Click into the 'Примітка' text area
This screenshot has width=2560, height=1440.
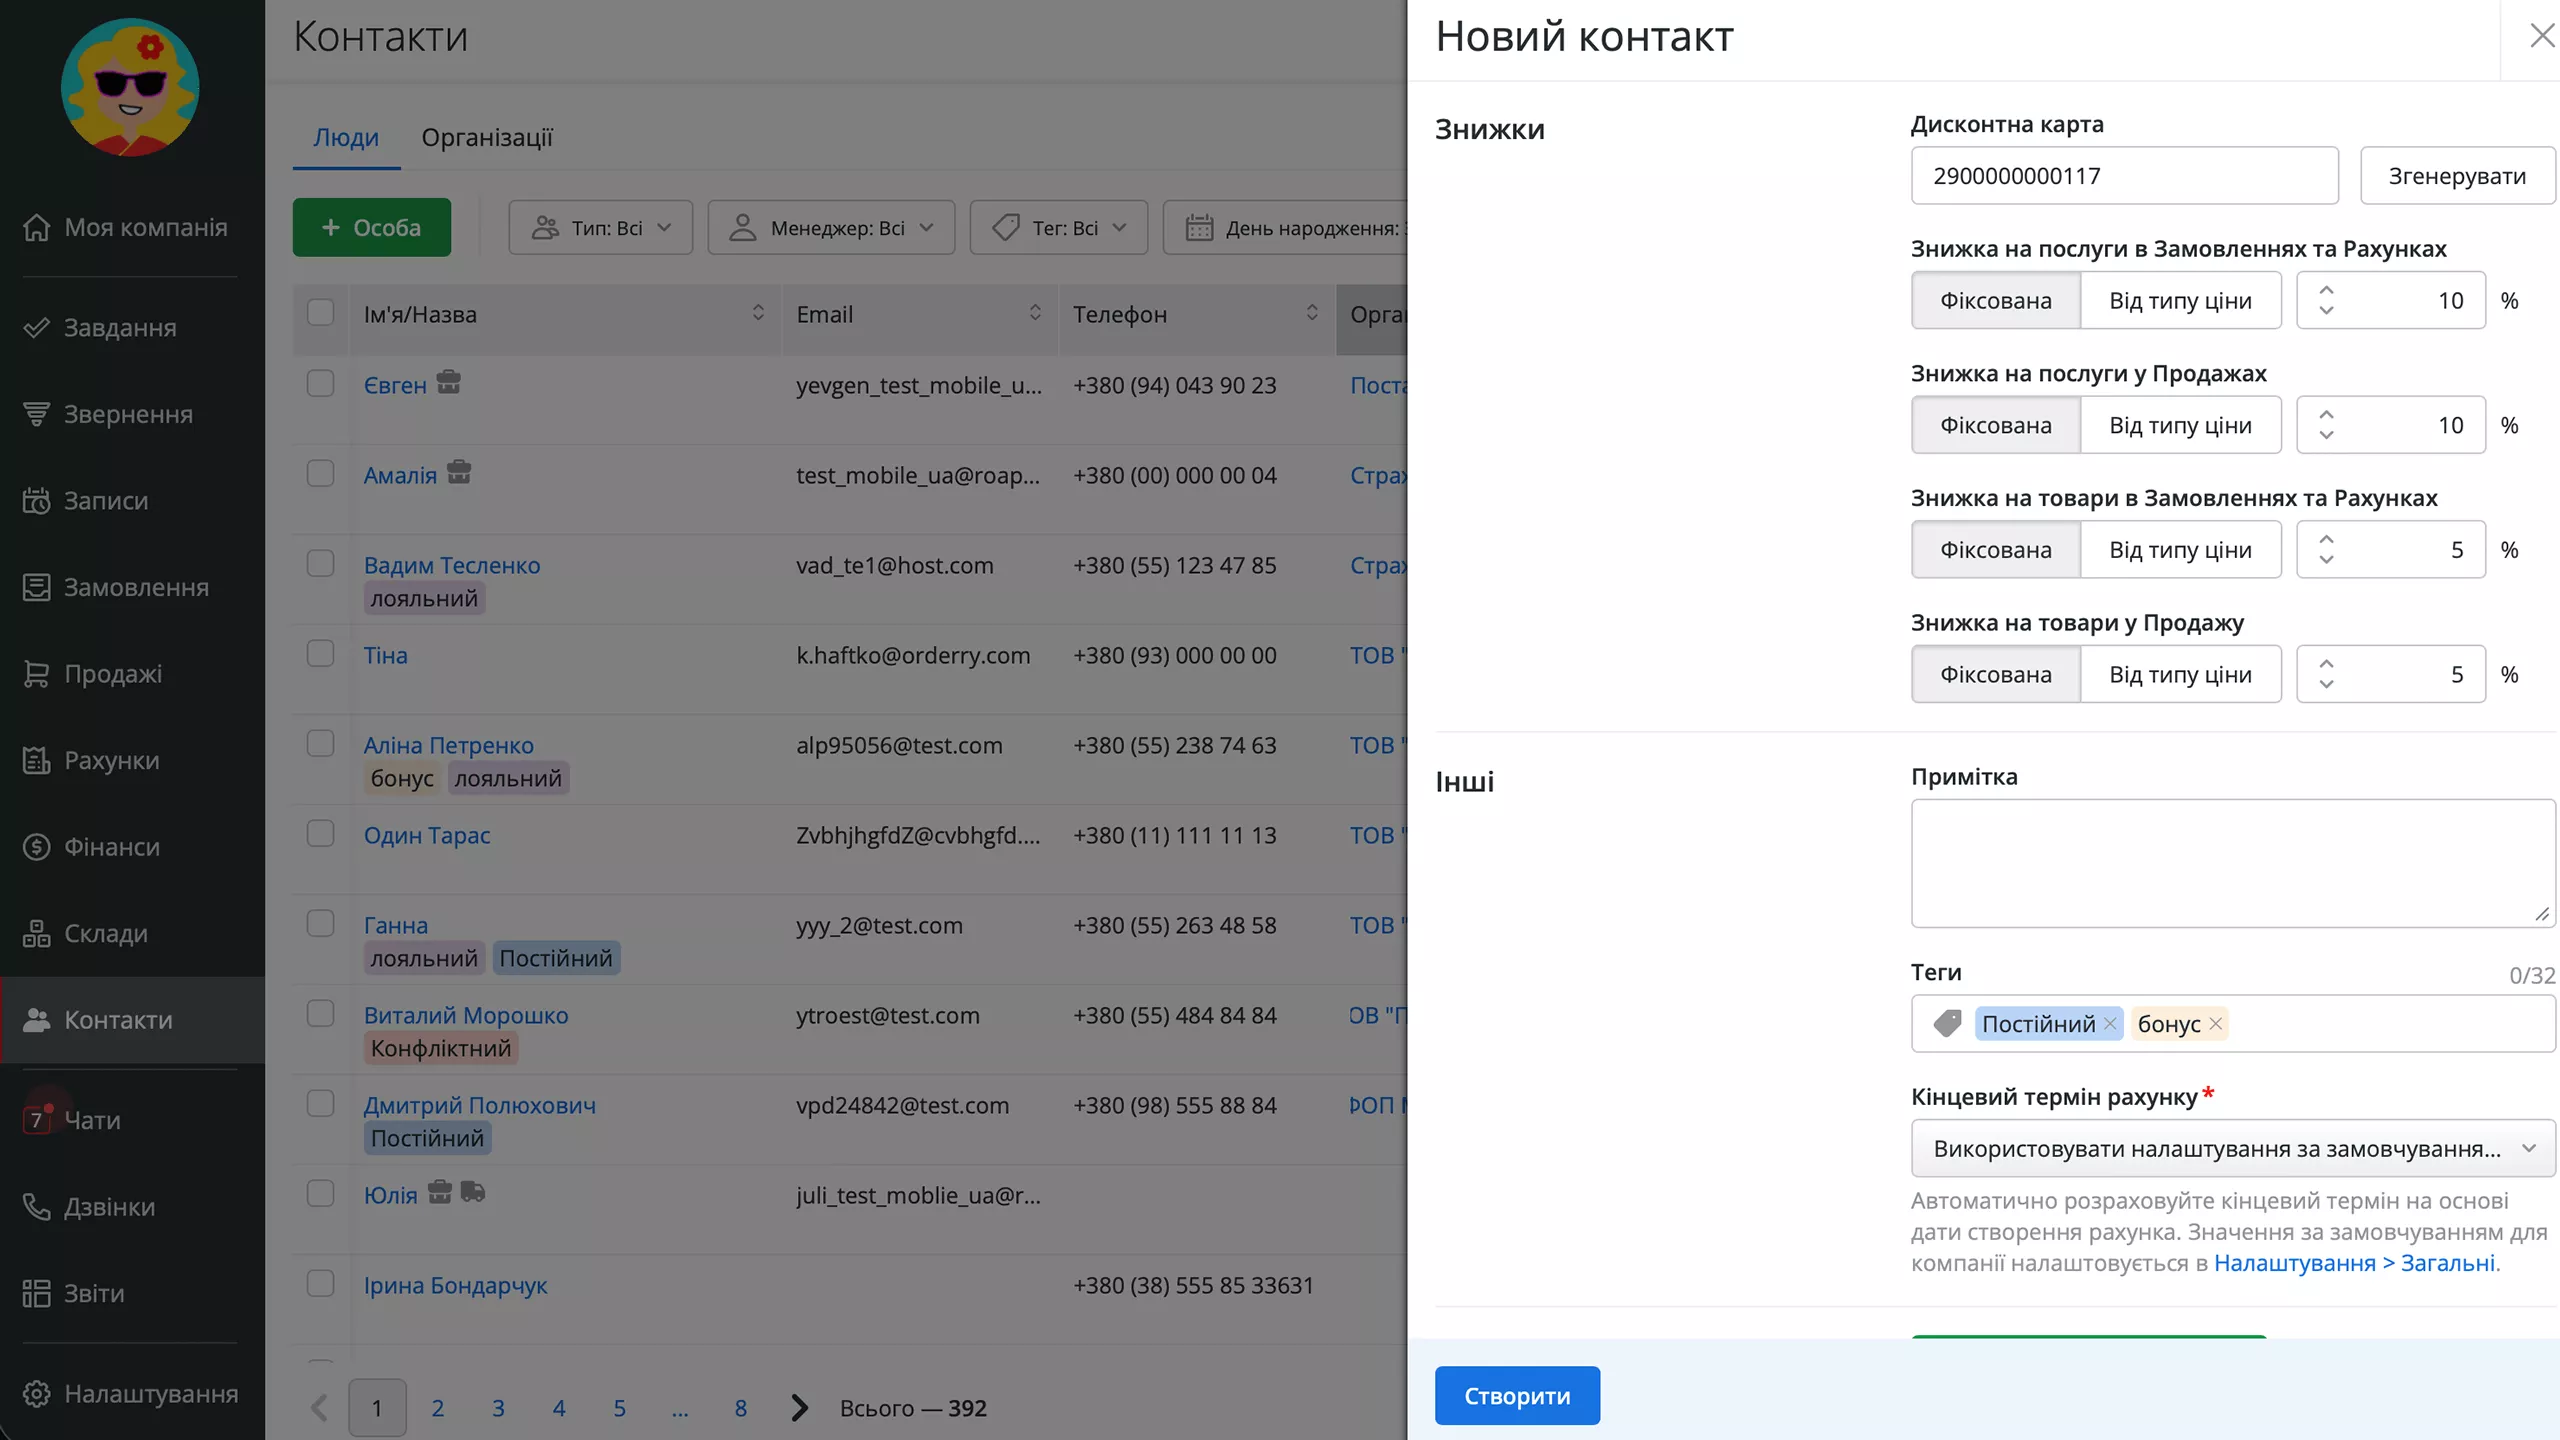2232,863
